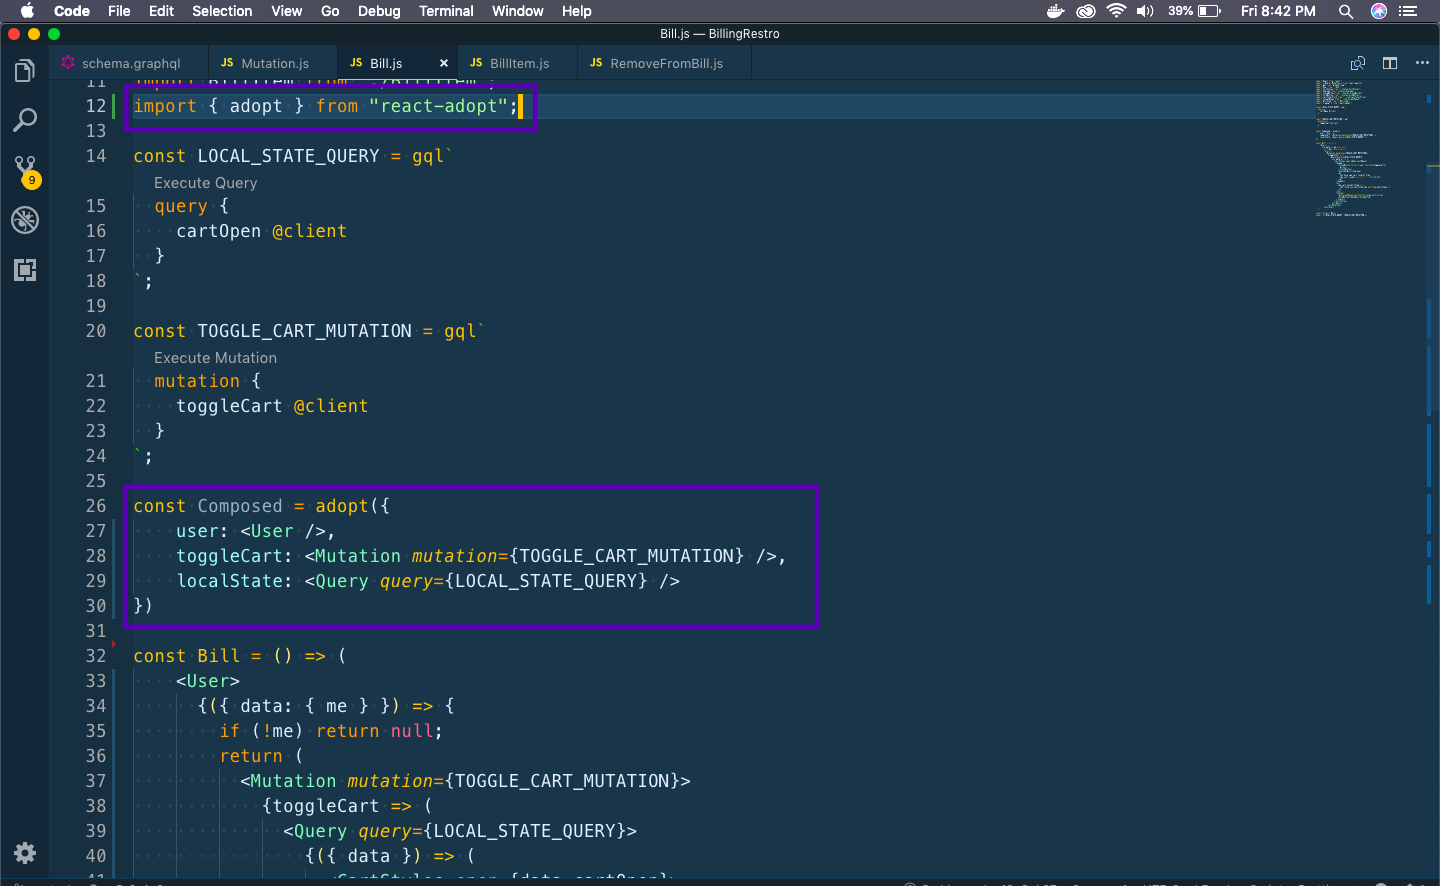The image size is (1440, 886).
Task: Click the Execute Query code lens
Action: (205, 183)
